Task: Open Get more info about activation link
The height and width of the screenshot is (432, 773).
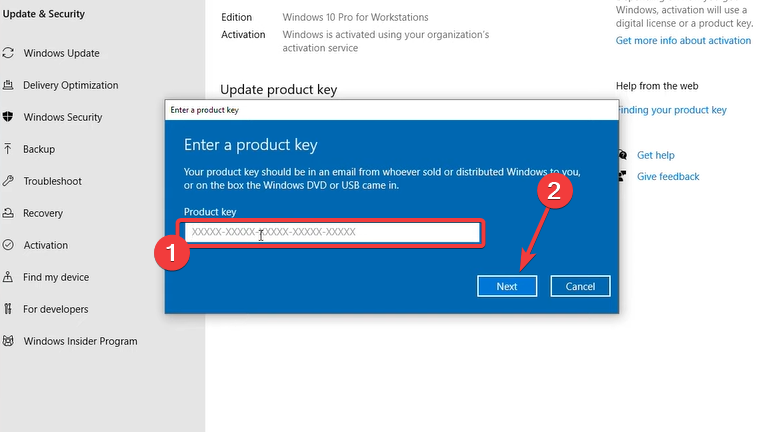Action: 683,40
